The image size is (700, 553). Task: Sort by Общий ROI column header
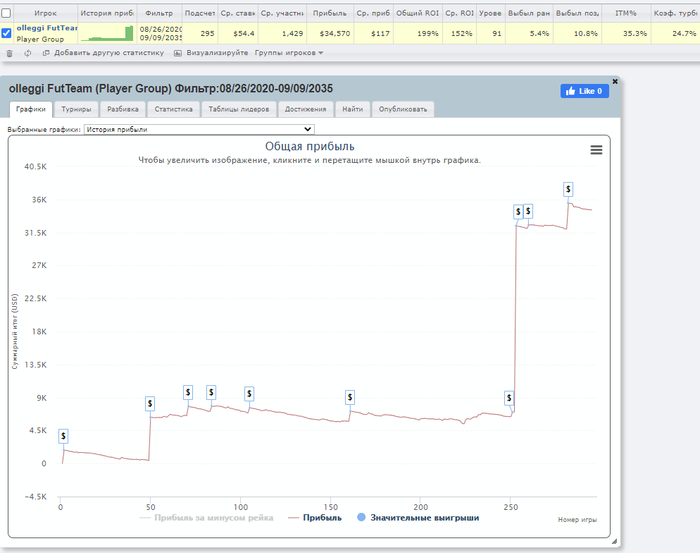coord(417,13)
